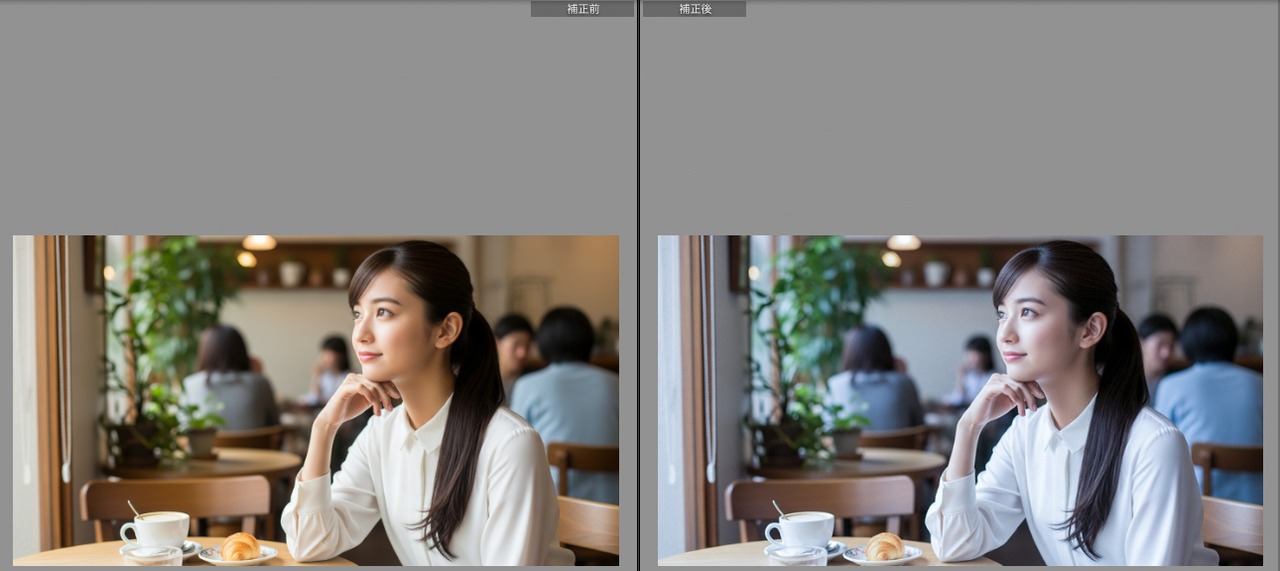
Task: Click the croissant in the before image
Action: click(x=240, y=546)
